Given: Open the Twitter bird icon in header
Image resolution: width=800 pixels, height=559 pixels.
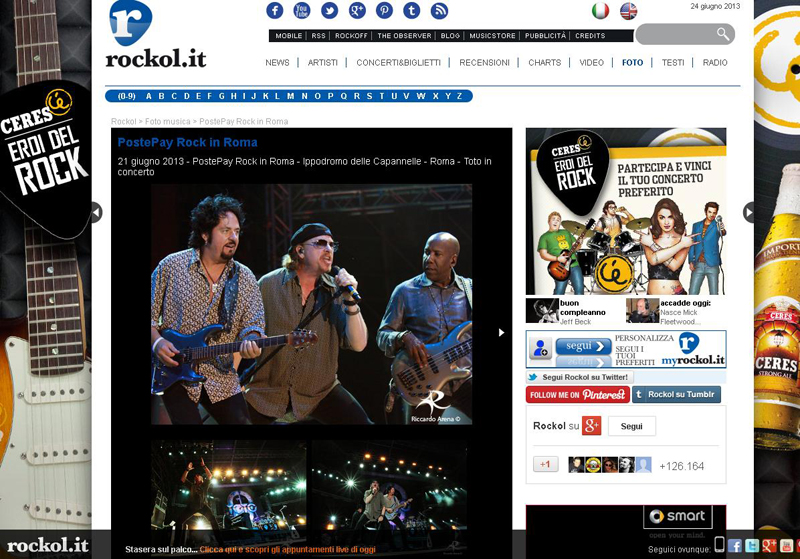Looking at the screenshot, I should coord(329,10).
